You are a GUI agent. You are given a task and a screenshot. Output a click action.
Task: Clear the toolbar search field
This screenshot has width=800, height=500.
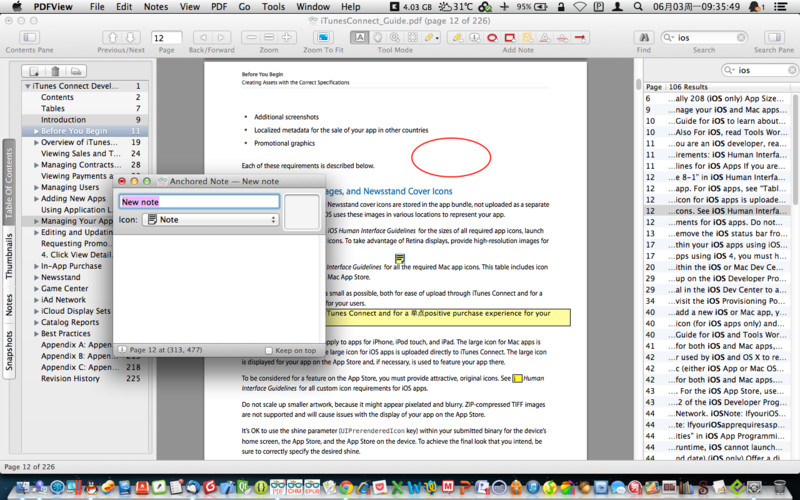pos(741,38)
